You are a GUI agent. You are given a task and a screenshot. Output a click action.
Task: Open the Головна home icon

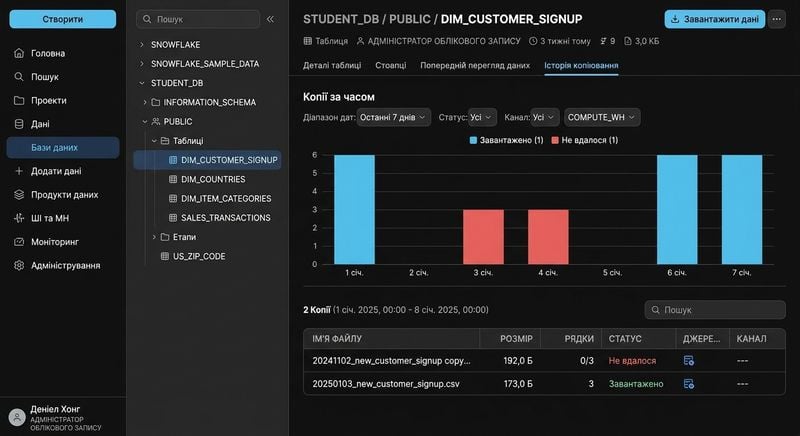point(19,53)
